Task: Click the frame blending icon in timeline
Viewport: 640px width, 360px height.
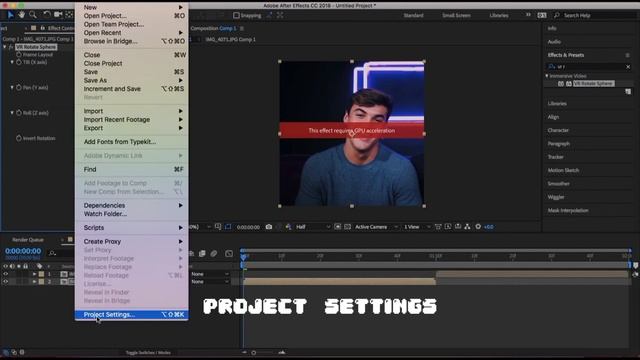Action: coord(202,253)
